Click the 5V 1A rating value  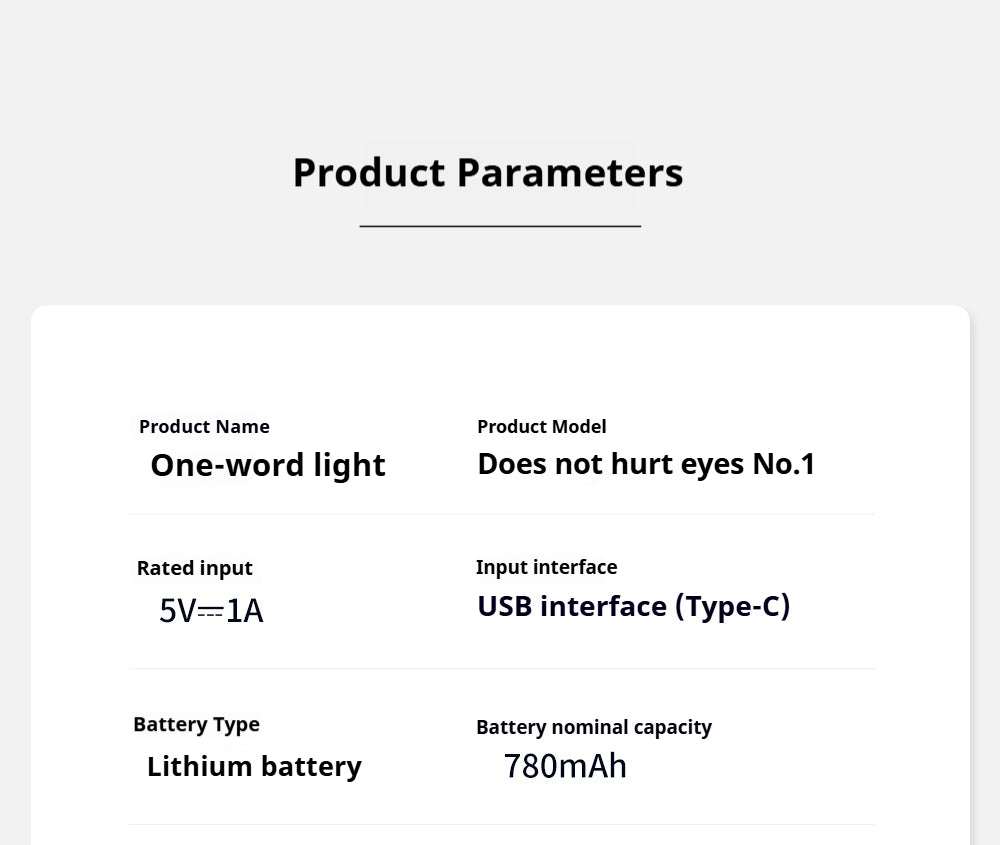(x=211, y=610)
